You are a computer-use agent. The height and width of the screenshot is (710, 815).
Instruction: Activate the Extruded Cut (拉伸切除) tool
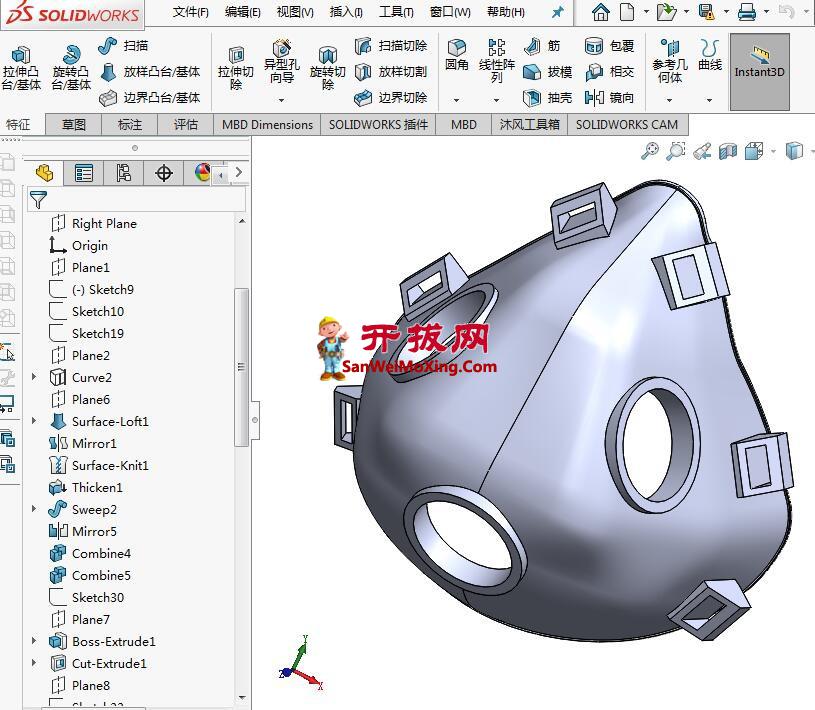click(236, 68)
